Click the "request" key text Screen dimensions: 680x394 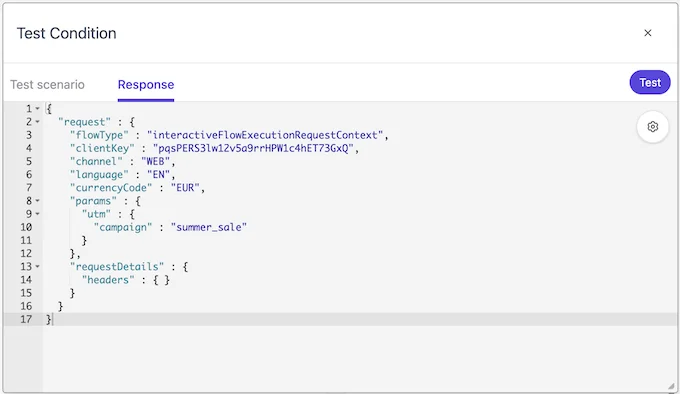(x=85, y=122)
